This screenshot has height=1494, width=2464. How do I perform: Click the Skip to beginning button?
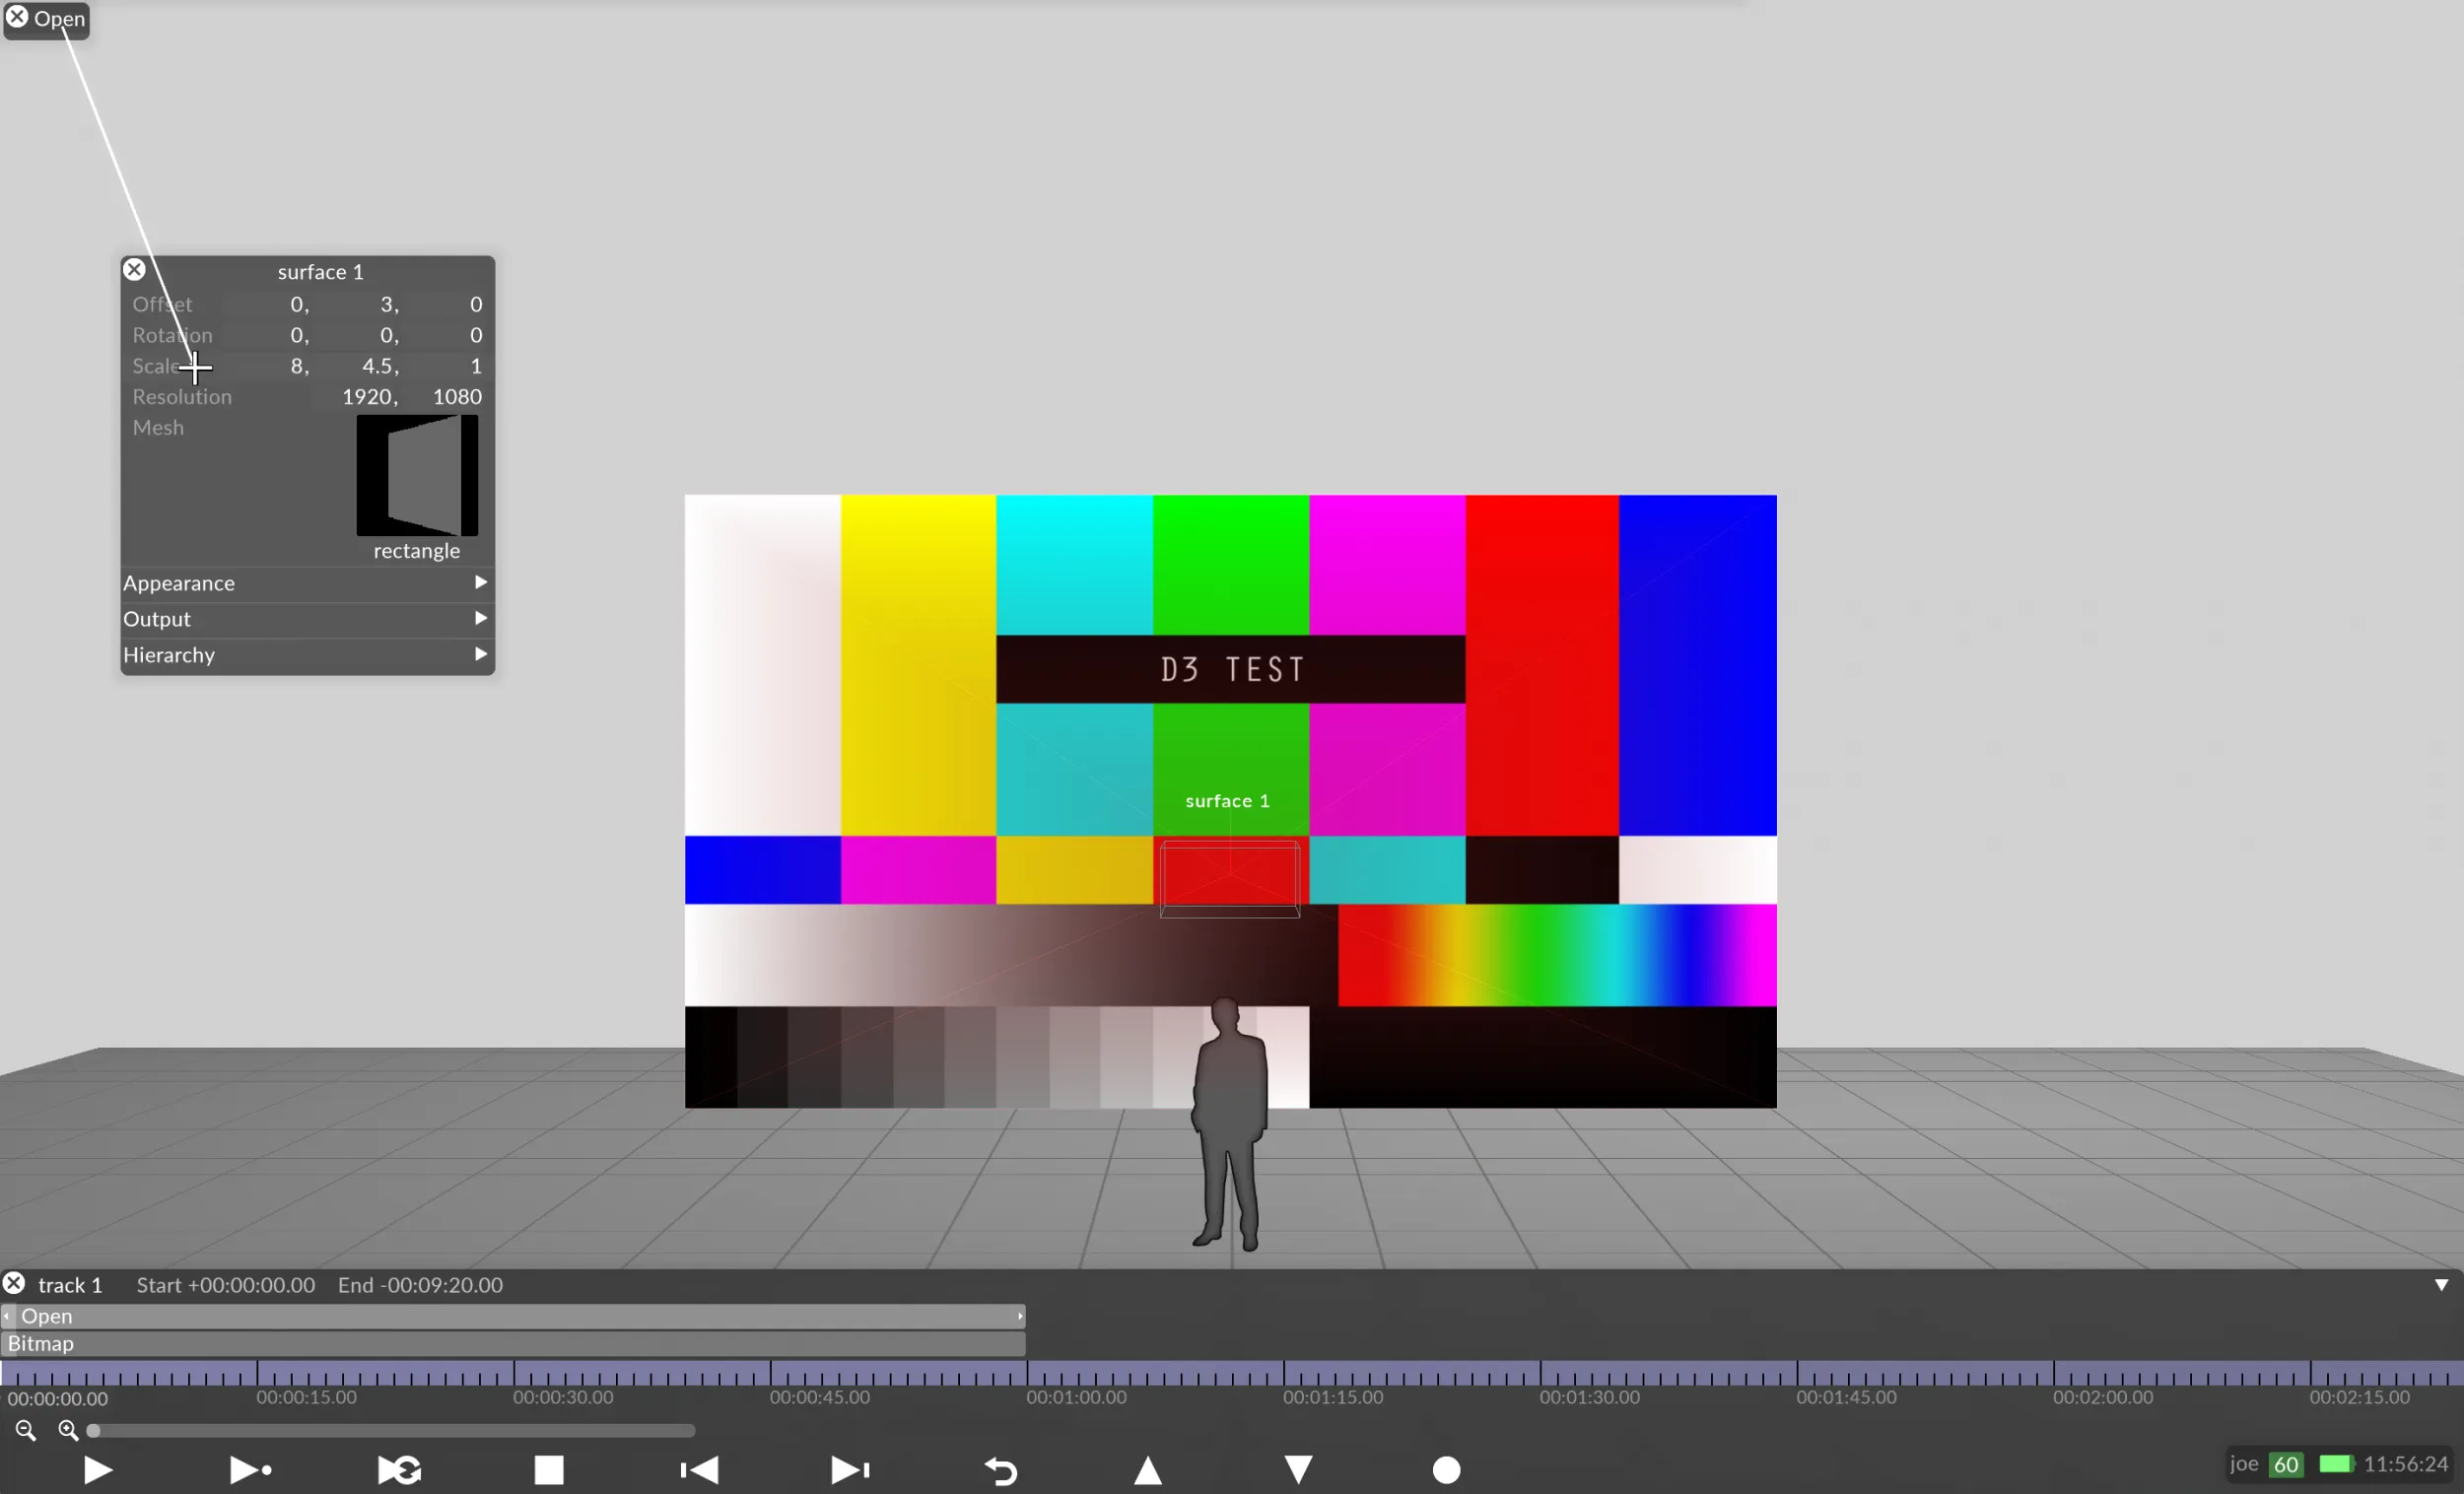(697, 1471)
